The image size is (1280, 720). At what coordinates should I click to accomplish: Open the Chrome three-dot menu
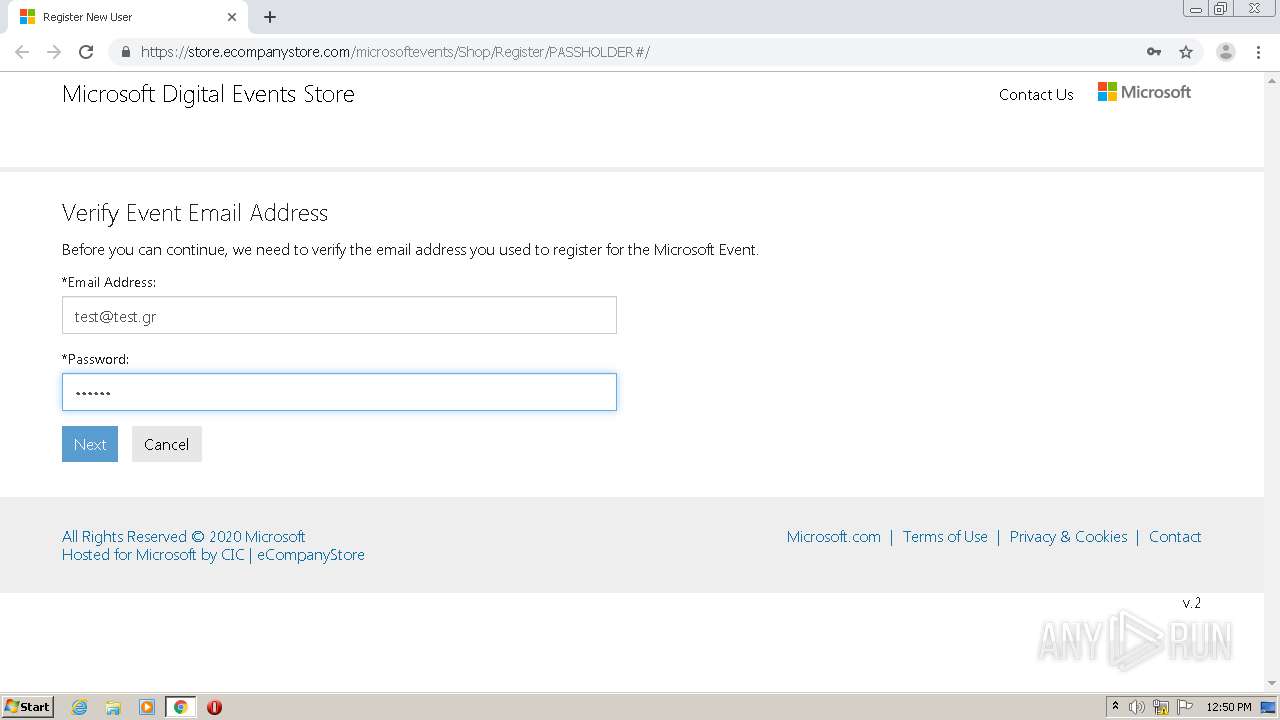(x=1258, y=52)
